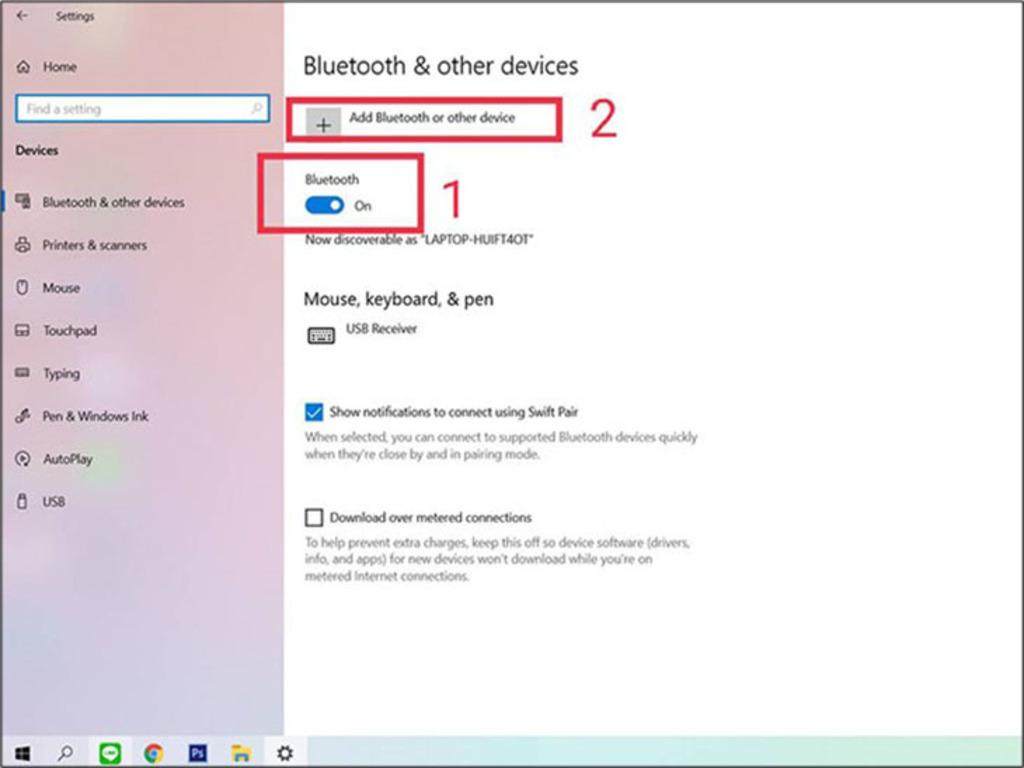The image size is (1024, 768).
Task: Click Add Bluetooth or other device
Action: click(x=431, y=118)
